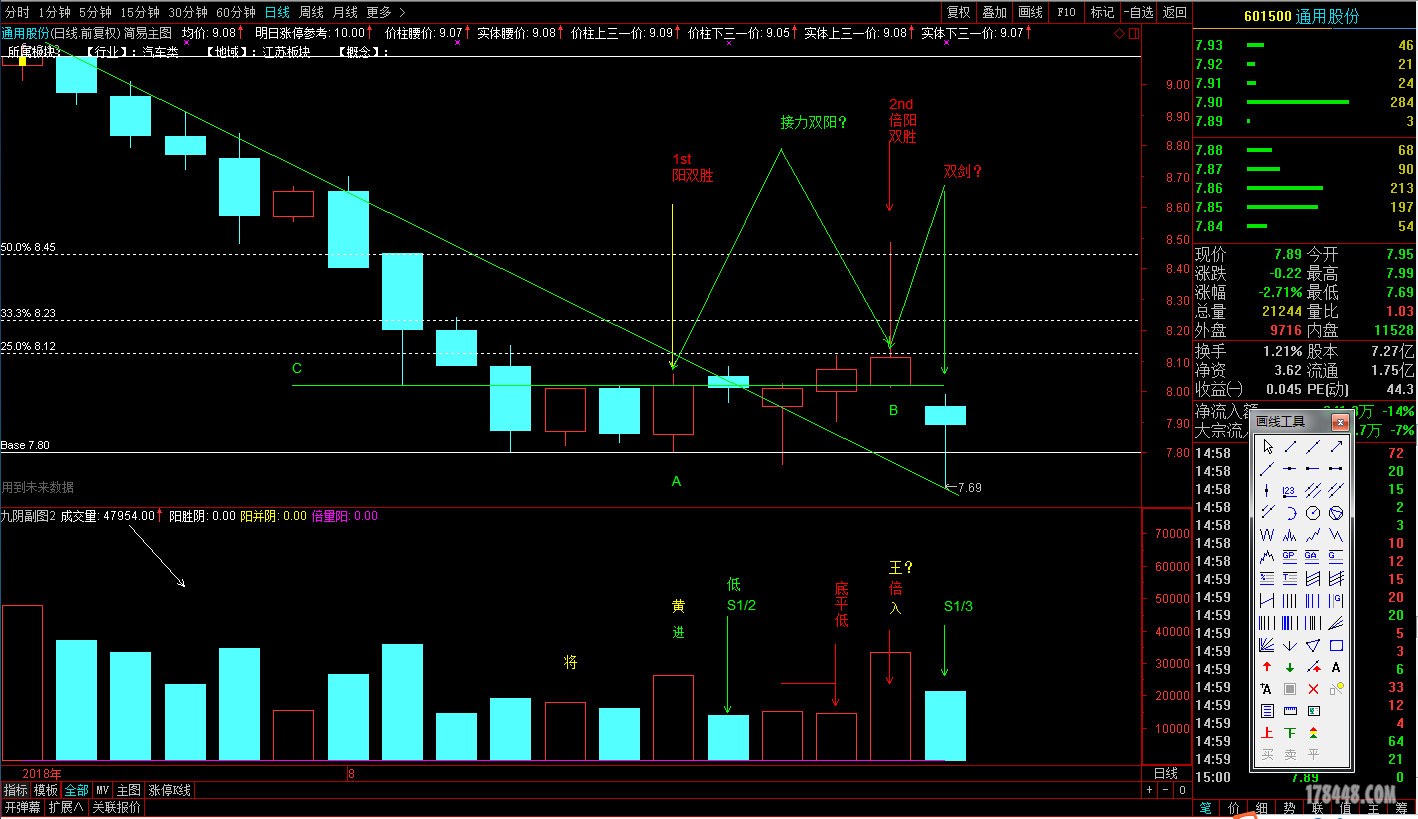Choose the 123 price label tool
Image resolution: width=1418 pixels, height=819 pixels.
click(1290, 490)
